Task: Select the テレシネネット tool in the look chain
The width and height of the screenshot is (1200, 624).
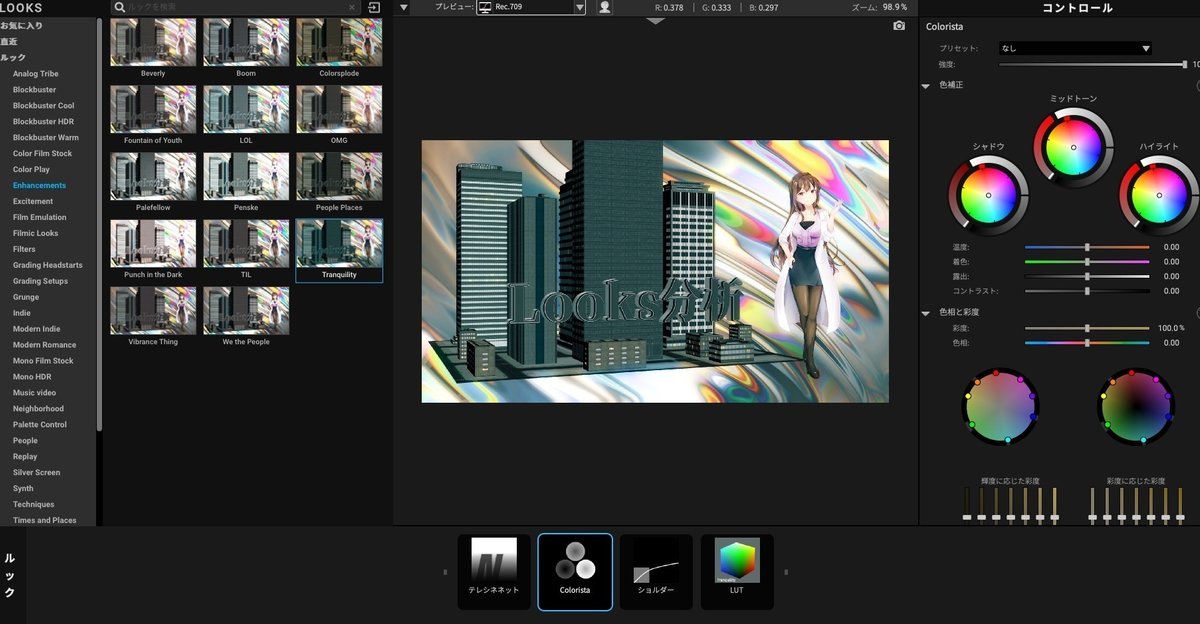Action: pyautogui.click(x=494, y=571)
